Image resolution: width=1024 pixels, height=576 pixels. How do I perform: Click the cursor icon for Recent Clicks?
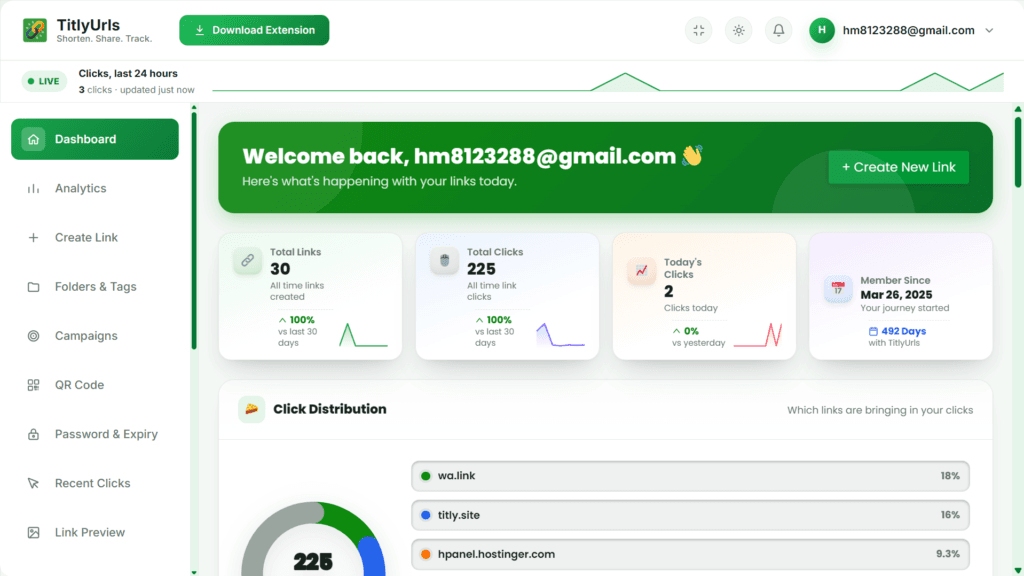pyautogui.click(x=33, y=483)
